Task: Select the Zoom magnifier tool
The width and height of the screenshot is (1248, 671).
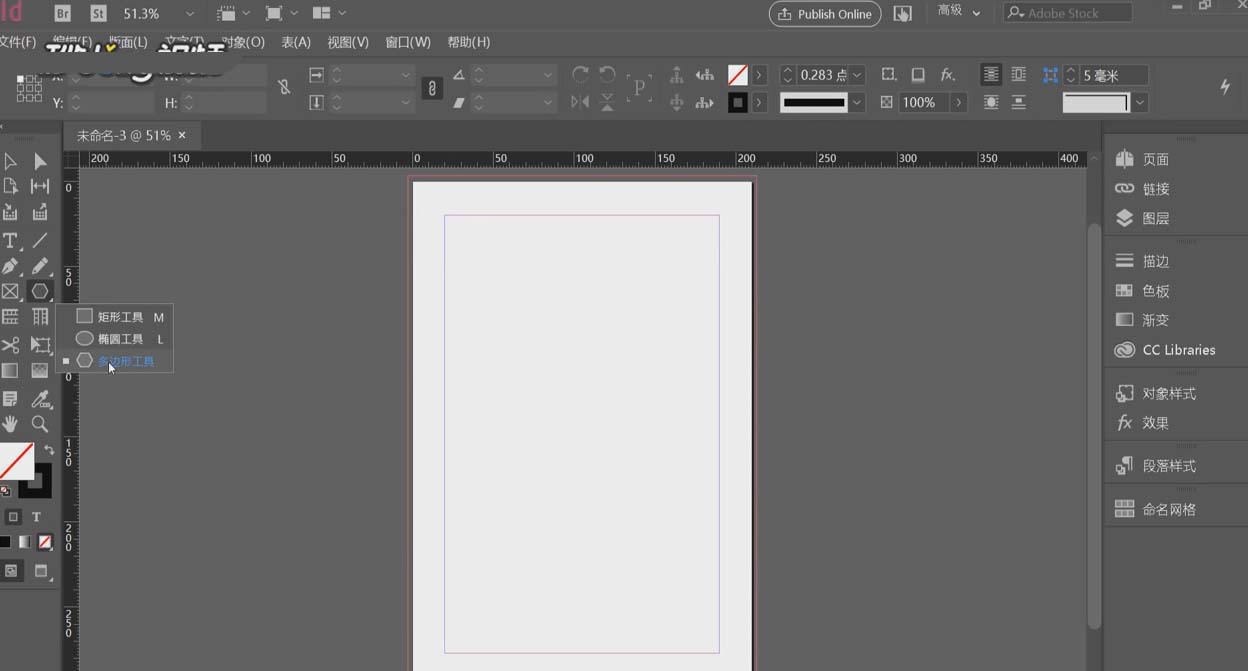Action: coord(40,424)
